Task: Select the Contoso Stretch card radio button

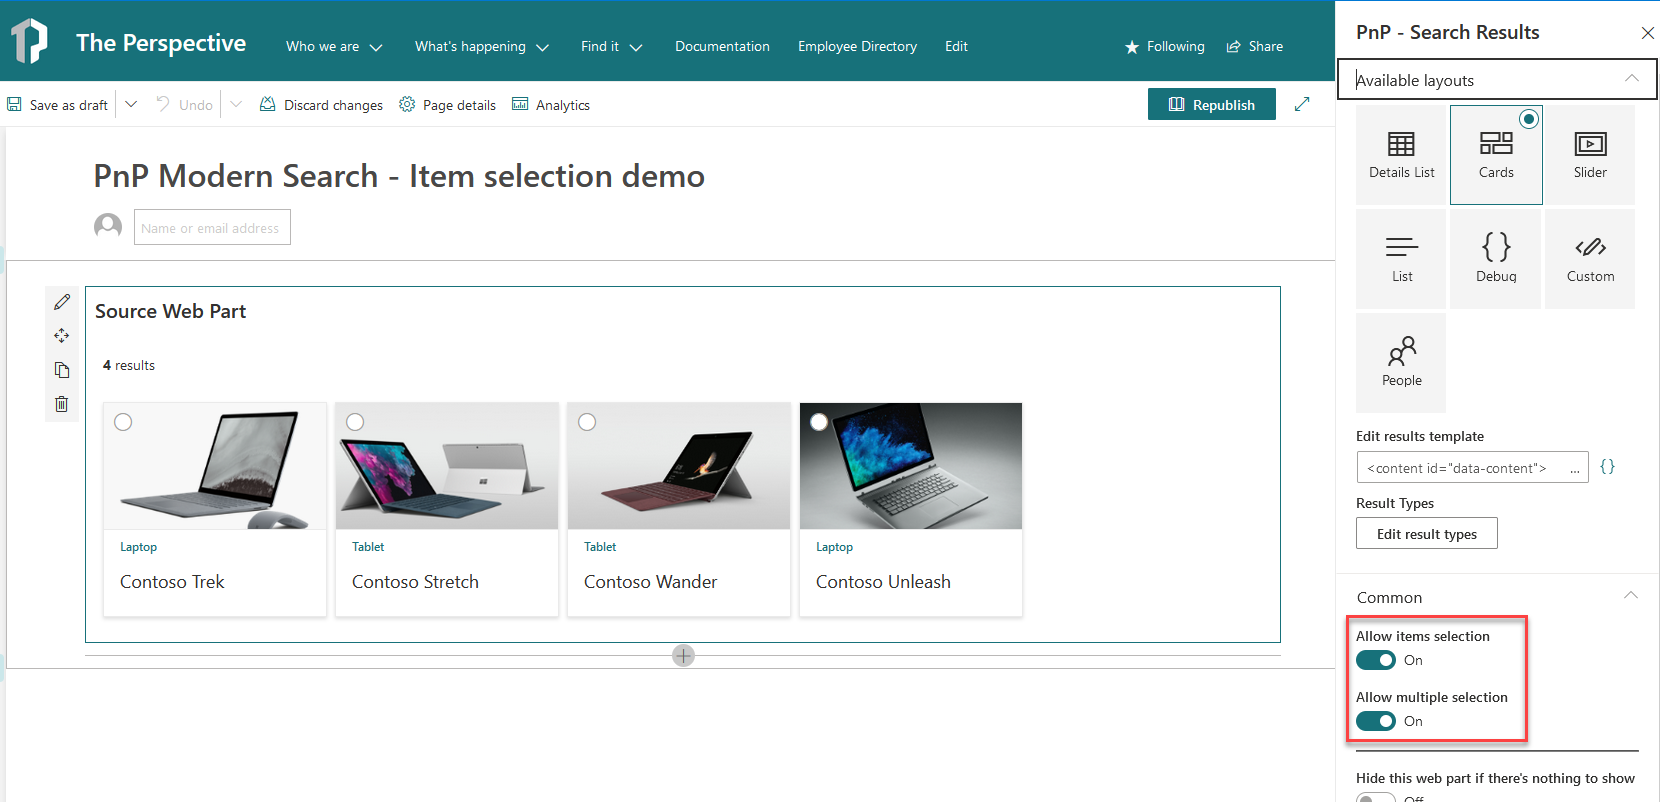Action: tap(355, 422)
